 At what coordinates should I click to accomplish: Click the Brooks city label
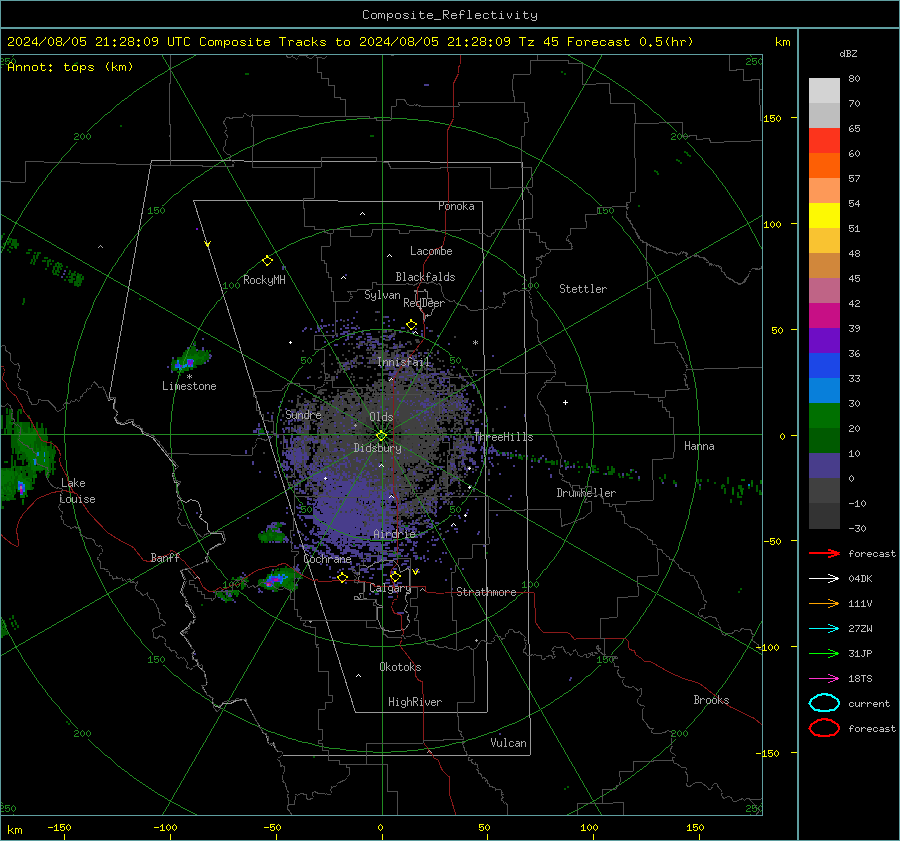coord(711,700)
